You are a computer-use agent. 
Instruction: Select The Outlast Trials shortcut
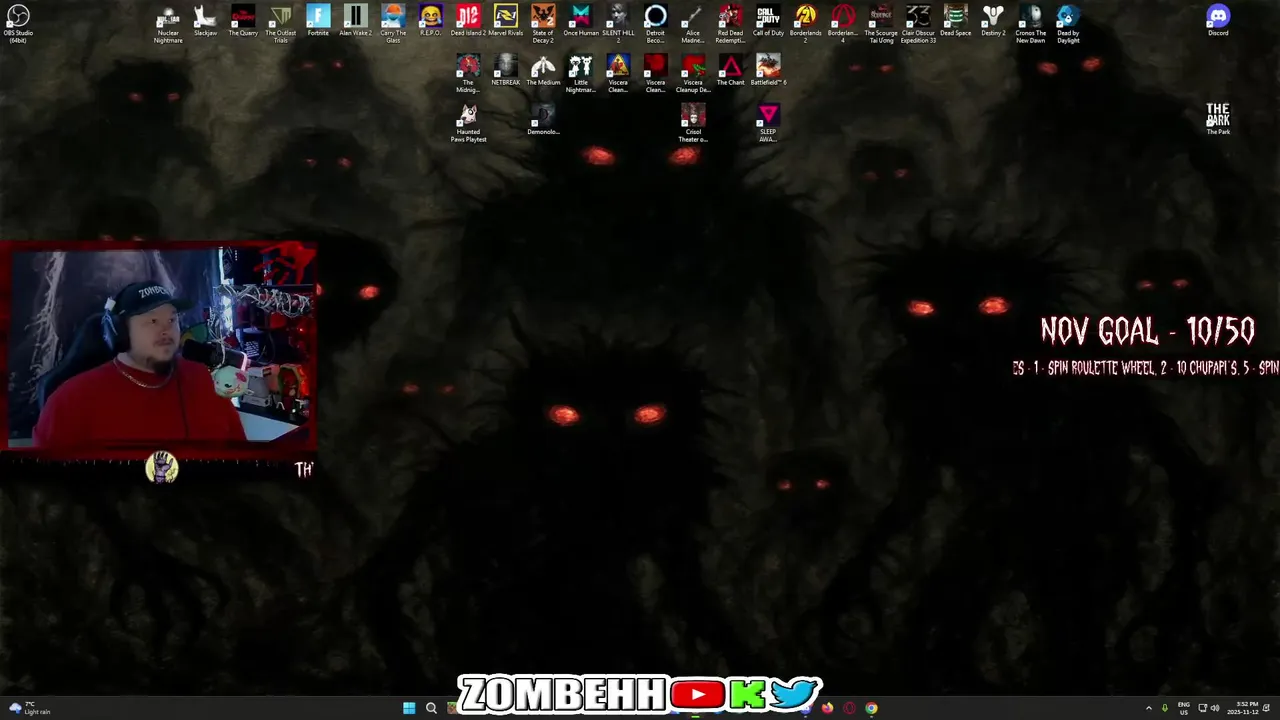tap(281, 23)
